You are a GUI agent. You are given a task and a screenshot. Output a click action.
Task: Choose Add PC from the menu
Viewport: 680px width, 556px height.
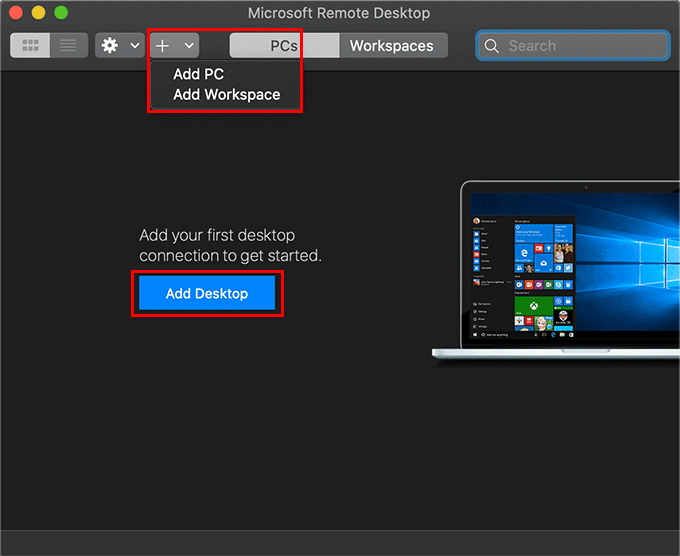click(x=198, y=74)
